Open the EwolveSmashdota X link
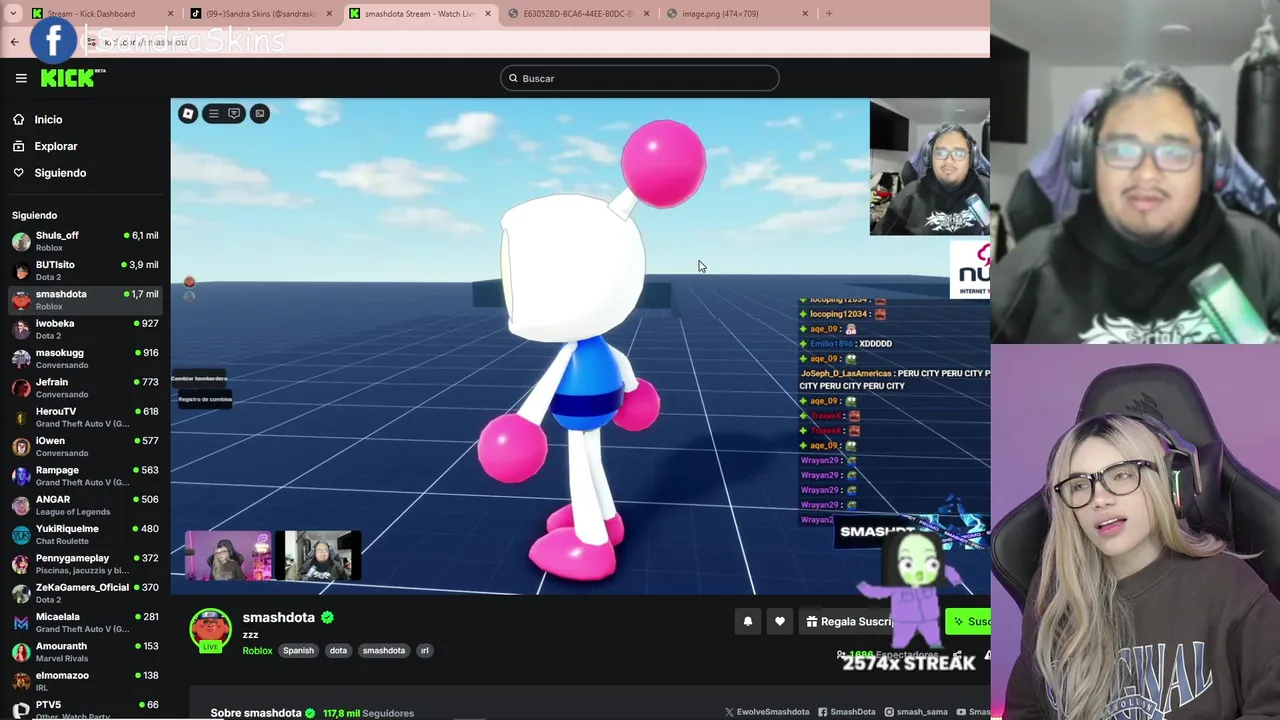The width and height of the screenshot is (1280, 720). pyautogui.click(x=767, y=712)
